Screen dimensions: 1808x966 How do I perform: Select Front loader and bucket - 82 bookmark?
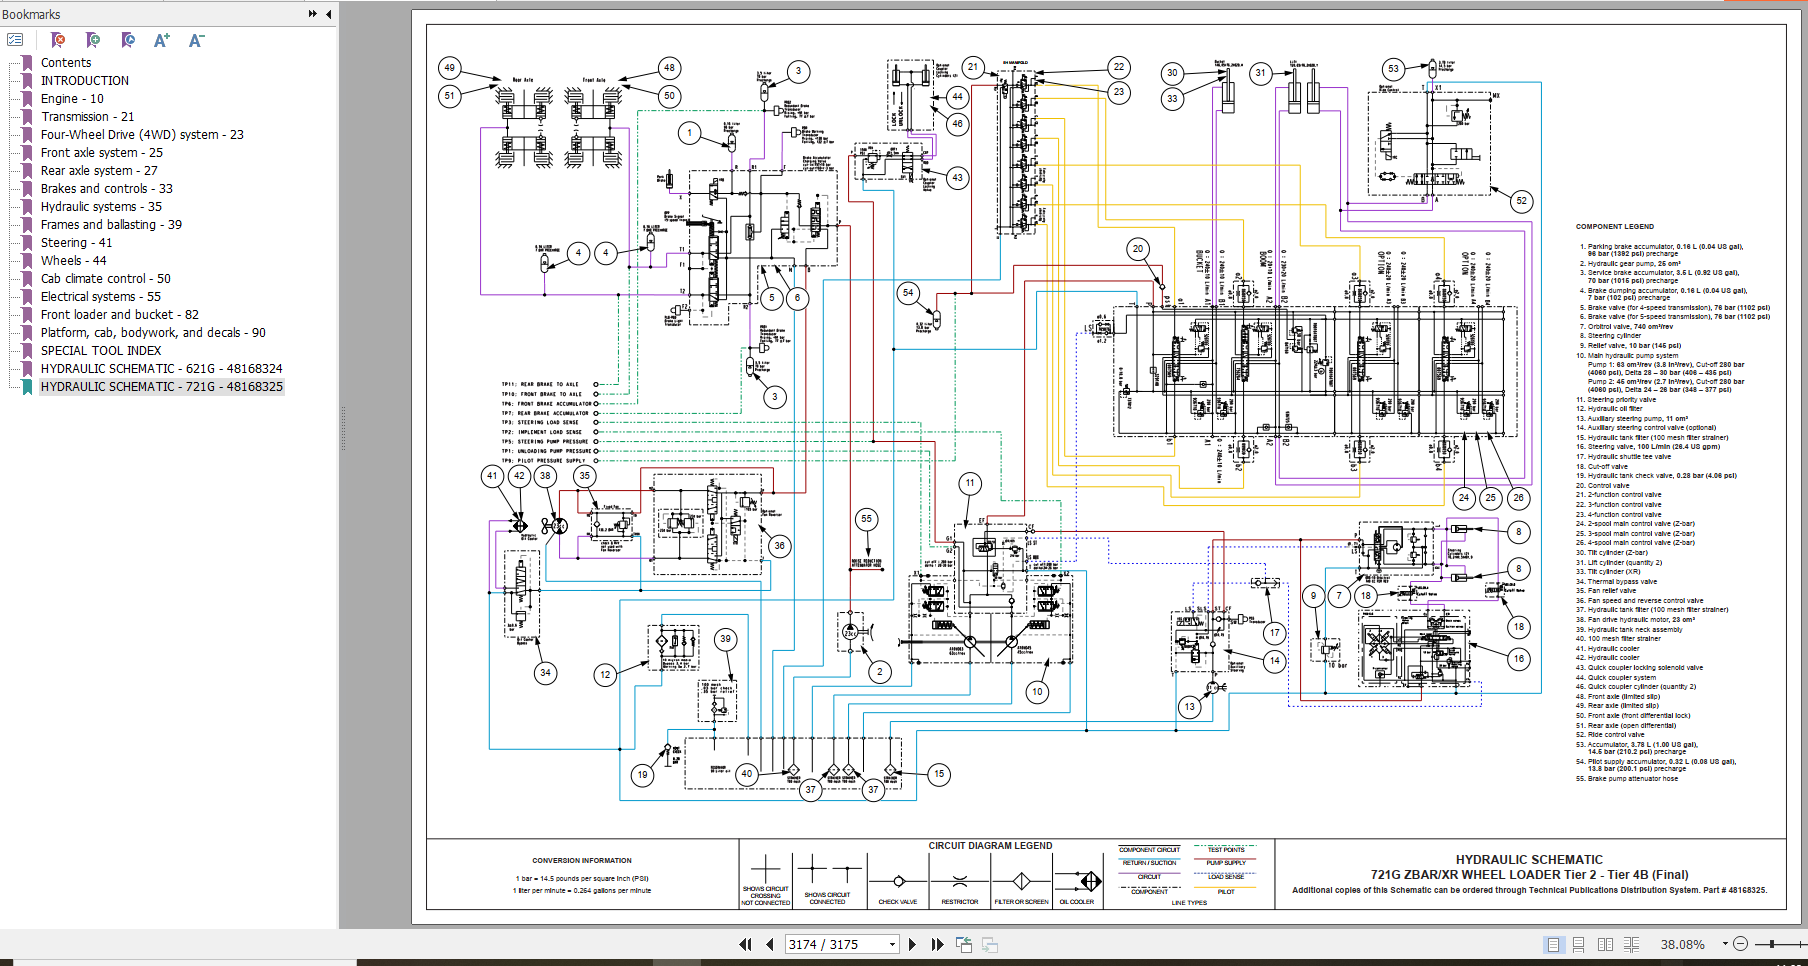coord(120,315)
